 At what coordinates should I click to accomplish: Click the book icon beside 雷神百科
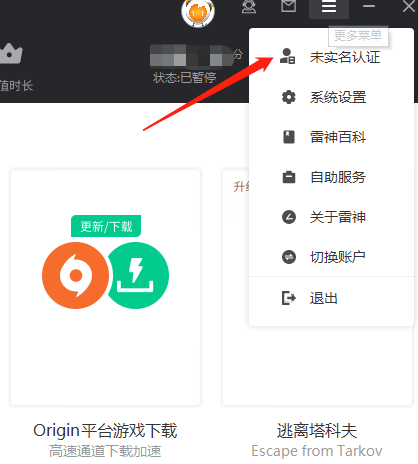pyautogui.click(x=289, y=137)
